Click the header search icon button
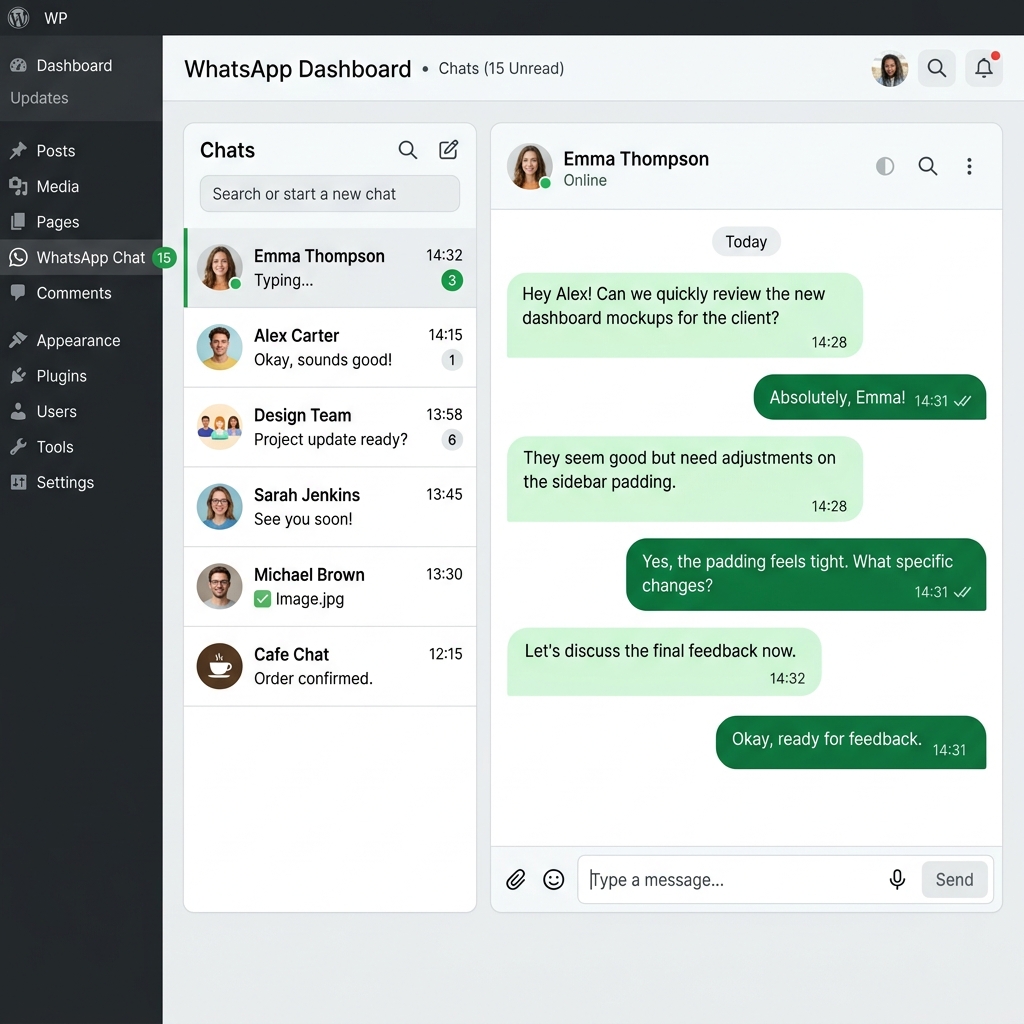Screen dimensions: 1024x1024 [936, 68]
